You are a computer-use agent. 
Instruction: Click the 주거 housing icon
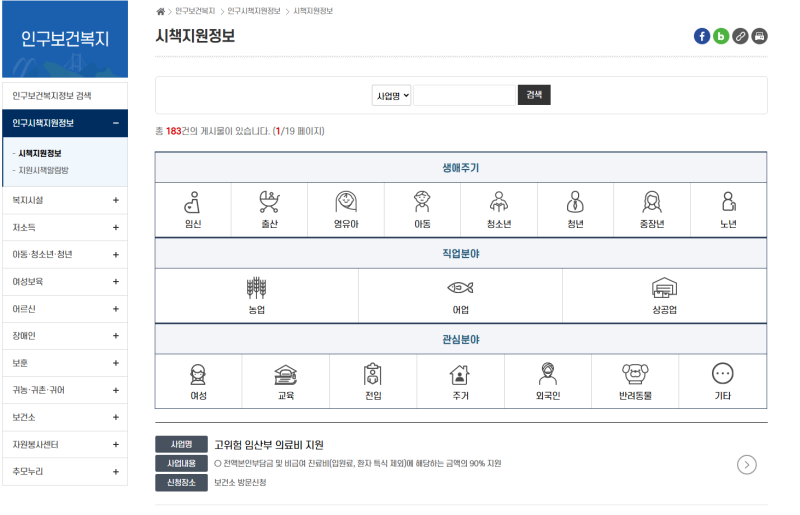coord(460,375)
